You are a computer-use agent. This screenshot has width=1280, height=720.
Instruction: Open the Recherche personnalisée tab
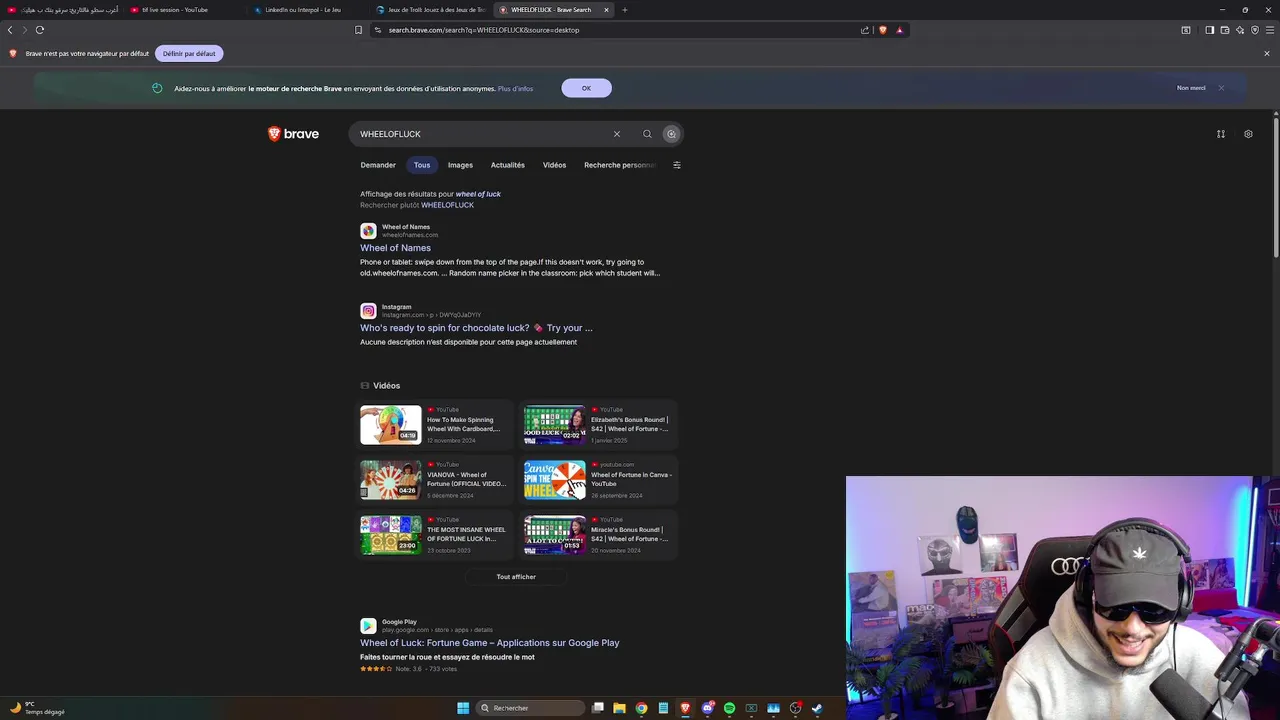(620, 165)
